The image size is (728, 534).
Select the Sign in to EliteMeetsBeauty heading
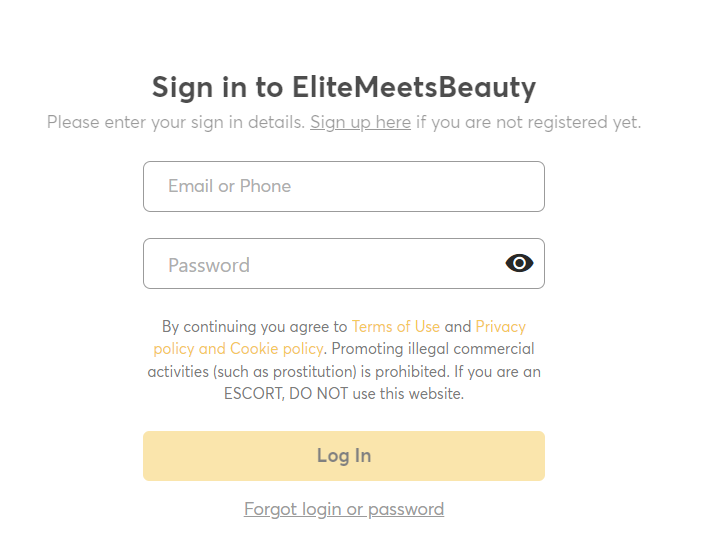click(344, 87)
